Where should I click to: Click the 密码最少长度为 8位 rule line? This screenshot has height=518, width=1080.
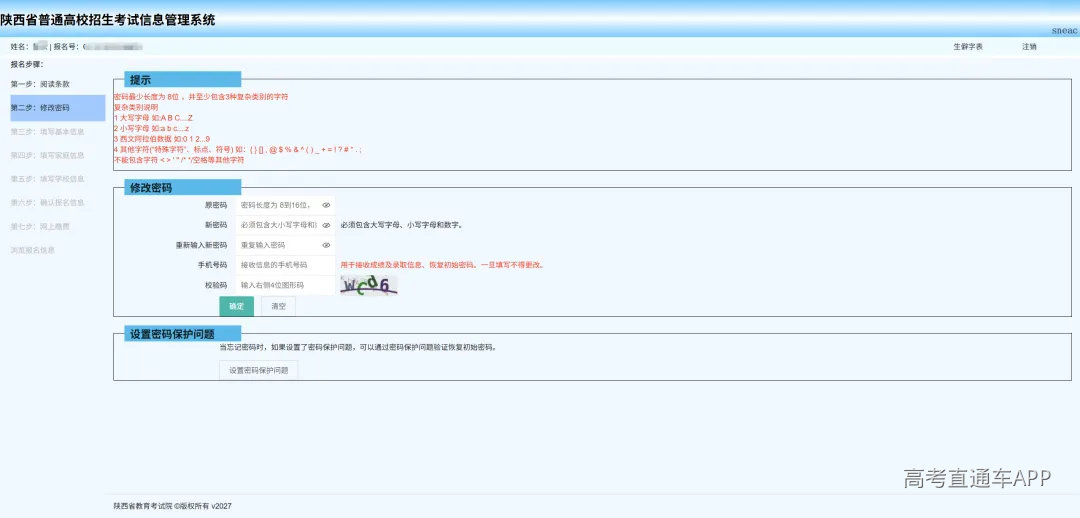tap(201, 97)
